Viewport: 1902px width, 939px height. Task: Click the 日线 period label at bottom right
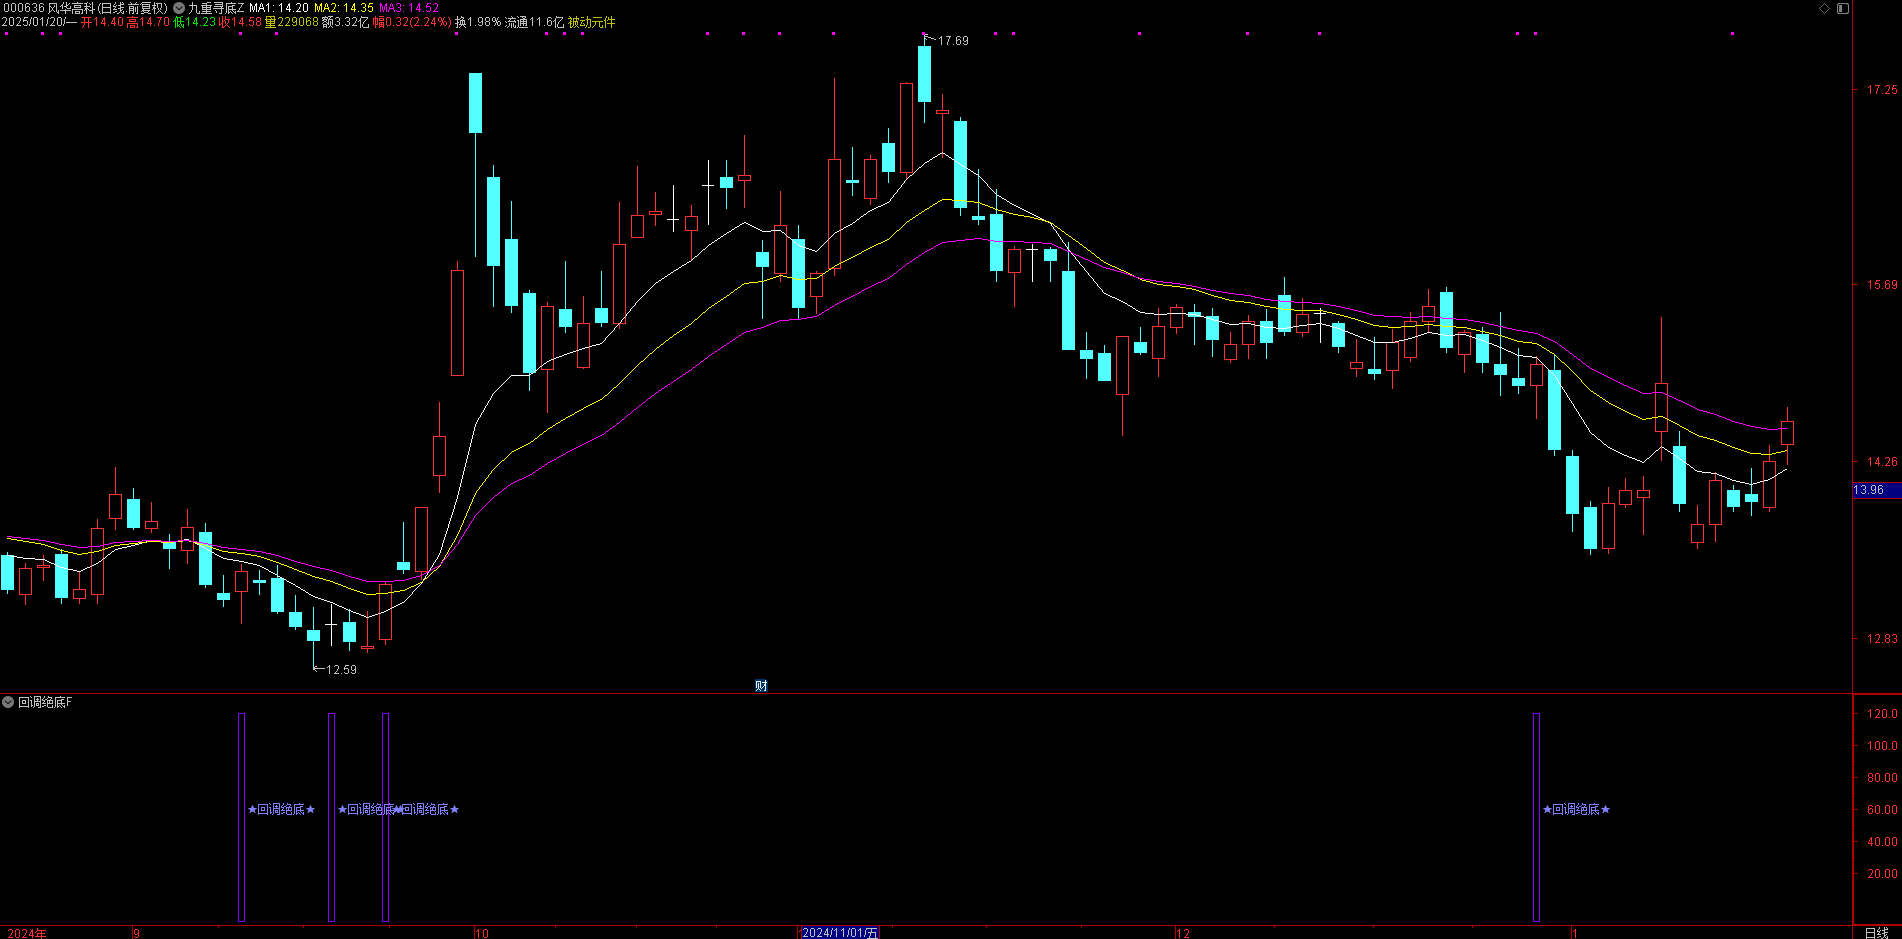pos(1877,933)
